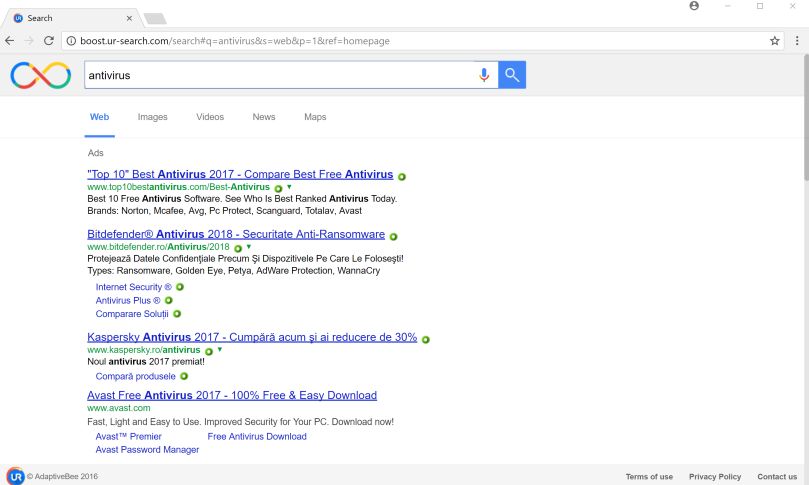Reload the page with refresh icon
Screen dimensions: 809x485
click(49, 41)
